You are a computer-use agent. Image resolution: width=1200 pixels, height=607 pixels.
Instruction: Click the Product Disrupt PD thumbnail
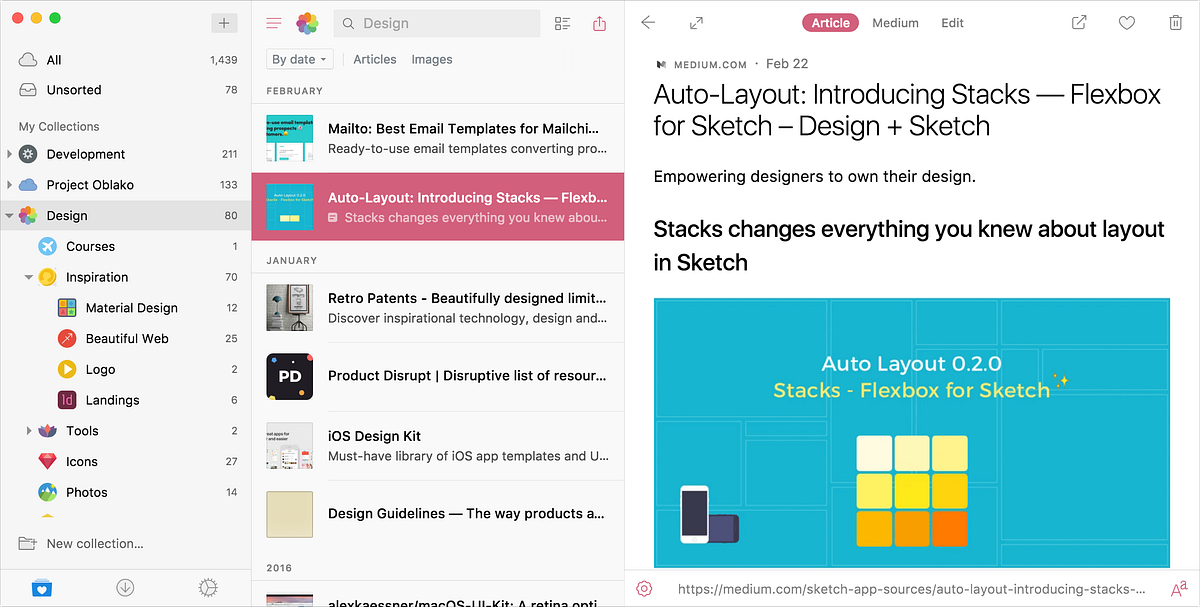click(x=290, y=376)
